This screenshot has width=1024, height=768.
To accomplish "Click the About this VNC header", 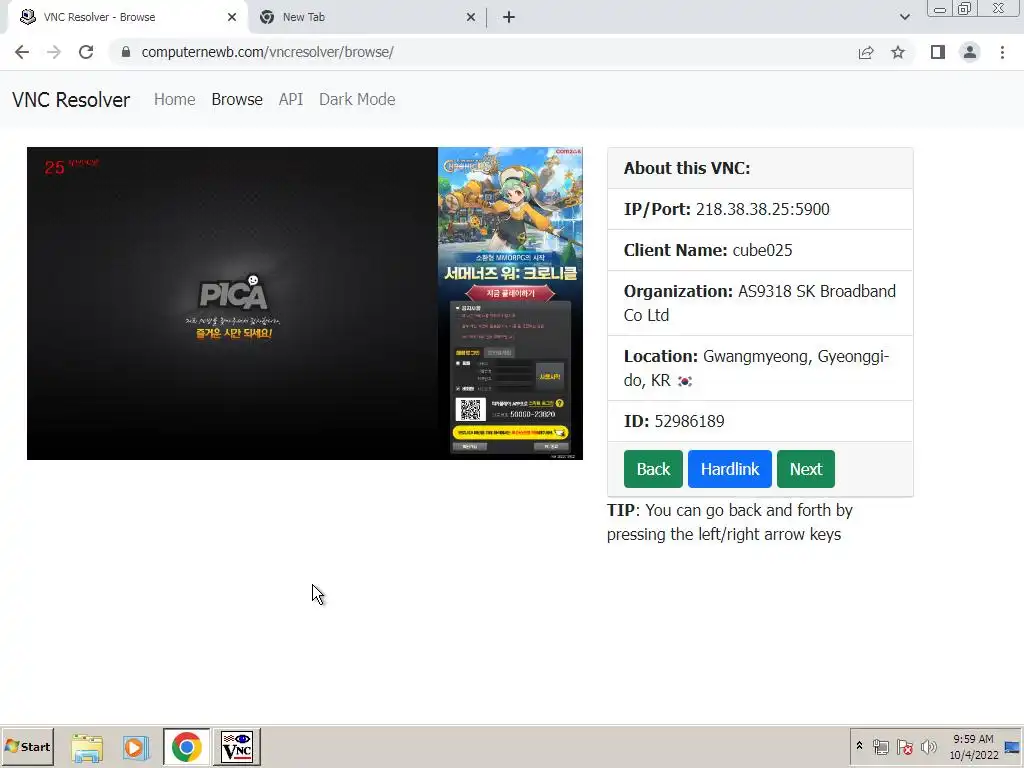I will (x=760, y=168).
